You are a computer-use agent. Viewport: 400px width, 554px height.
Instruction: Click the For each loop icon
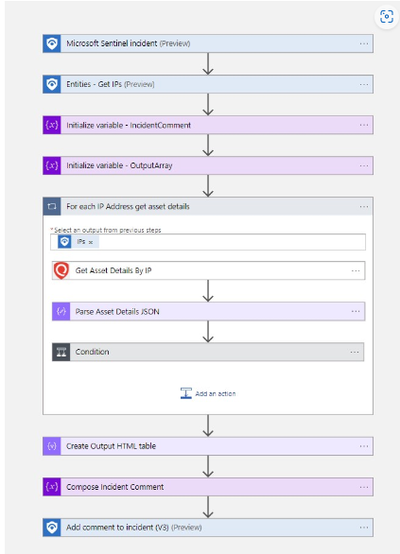52,207
